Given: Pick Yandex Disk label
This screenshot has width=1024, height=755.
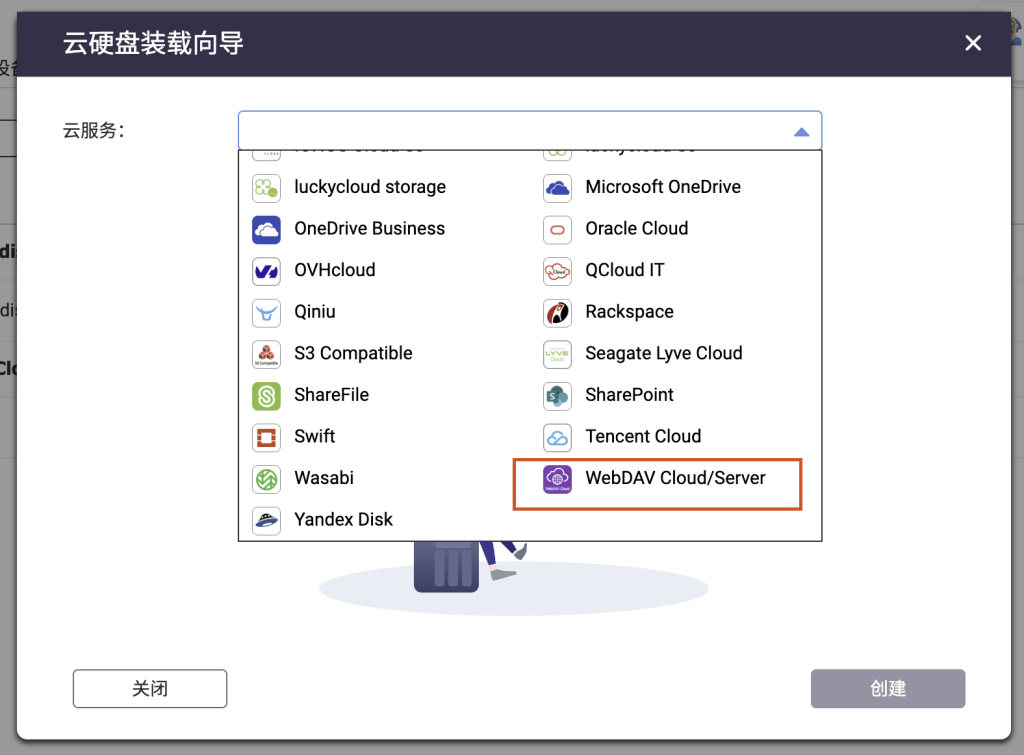Looking at the screenshot, I should 344,519.
